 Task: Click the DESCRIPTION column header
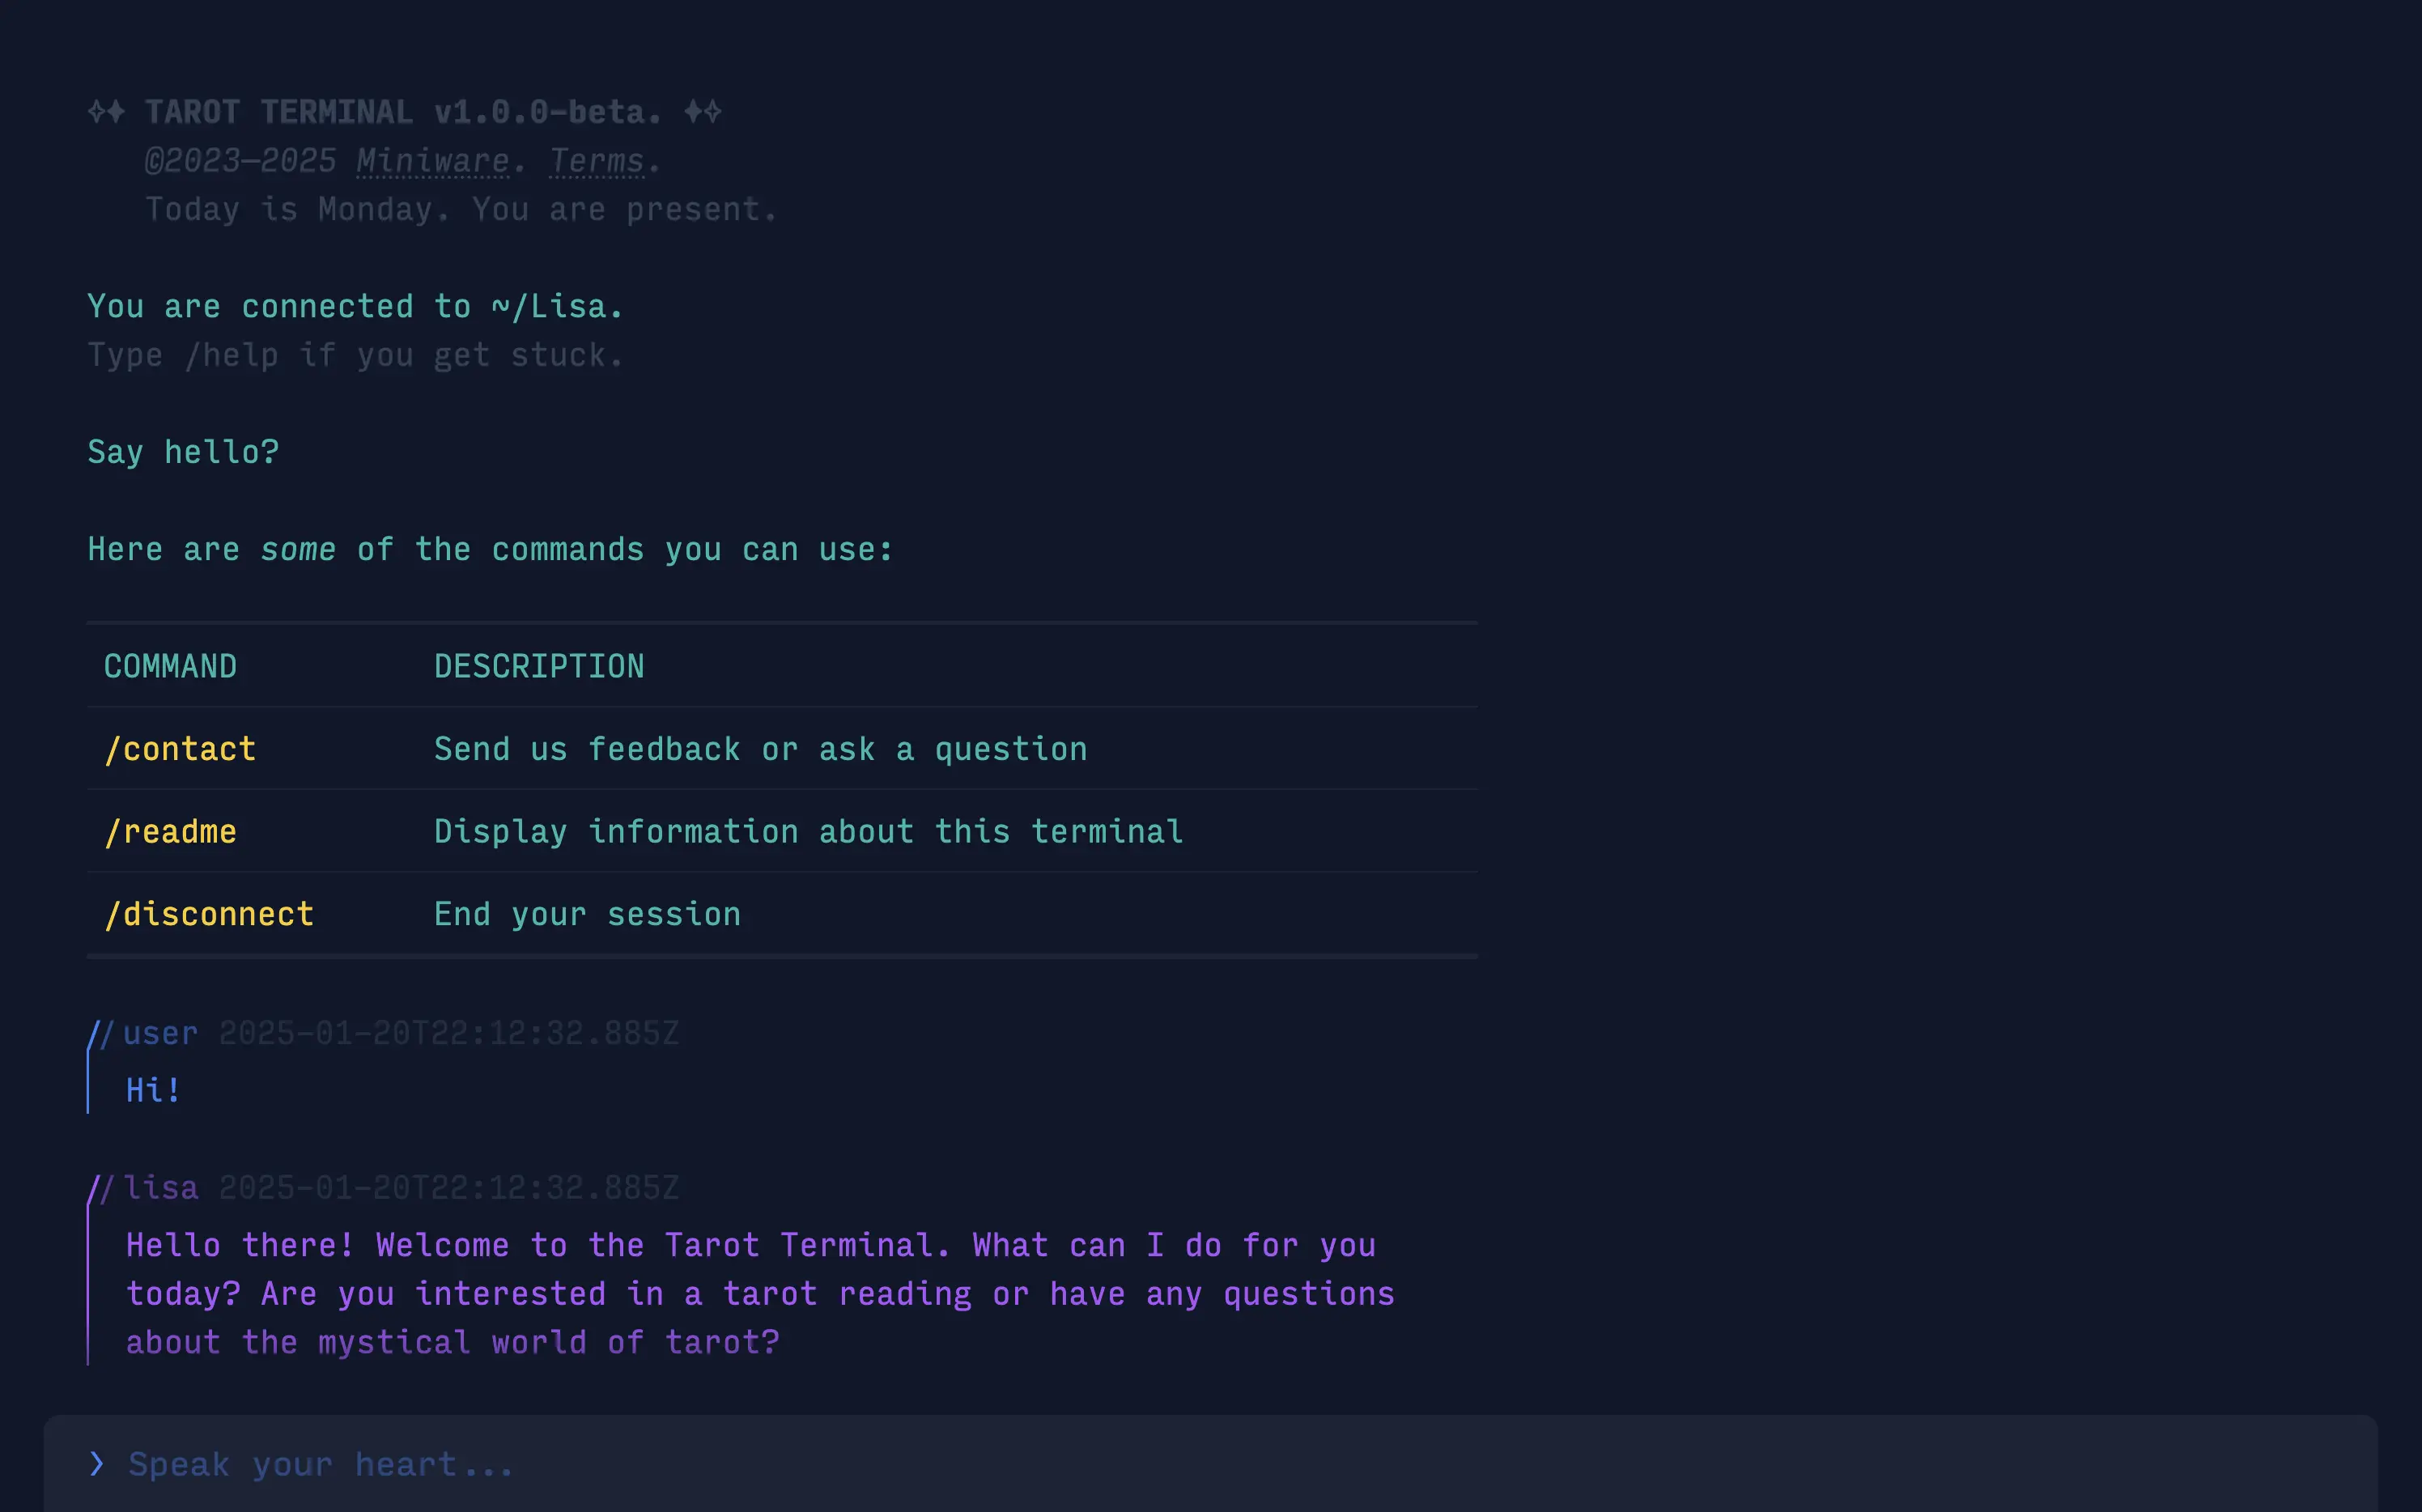pyautogui.click(x=539, y=666)
